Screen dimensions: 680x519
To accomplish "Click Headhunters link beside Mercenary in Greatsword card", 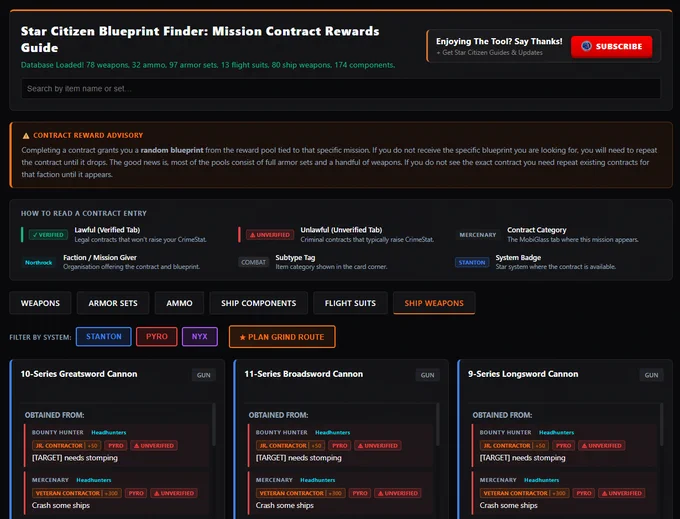I will click(x=94, y=480).
